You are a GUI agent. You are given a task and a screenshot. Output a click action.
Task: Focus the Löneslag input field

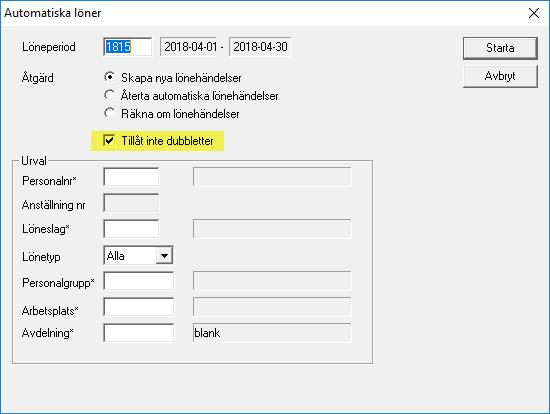pyautogui.click(x=131, y=229)
